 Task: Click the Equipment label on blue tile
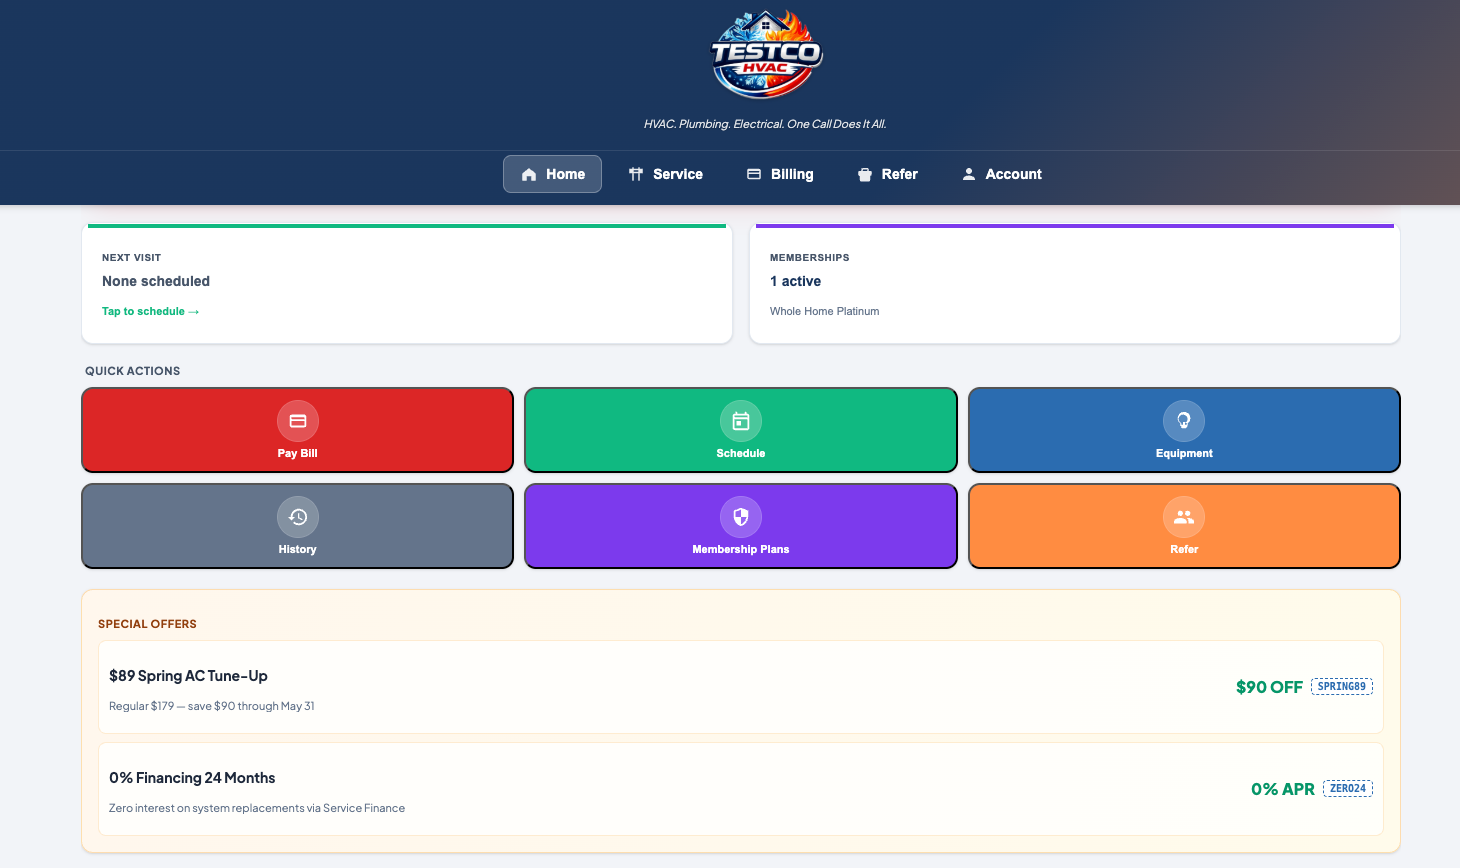pos(1184,453)
